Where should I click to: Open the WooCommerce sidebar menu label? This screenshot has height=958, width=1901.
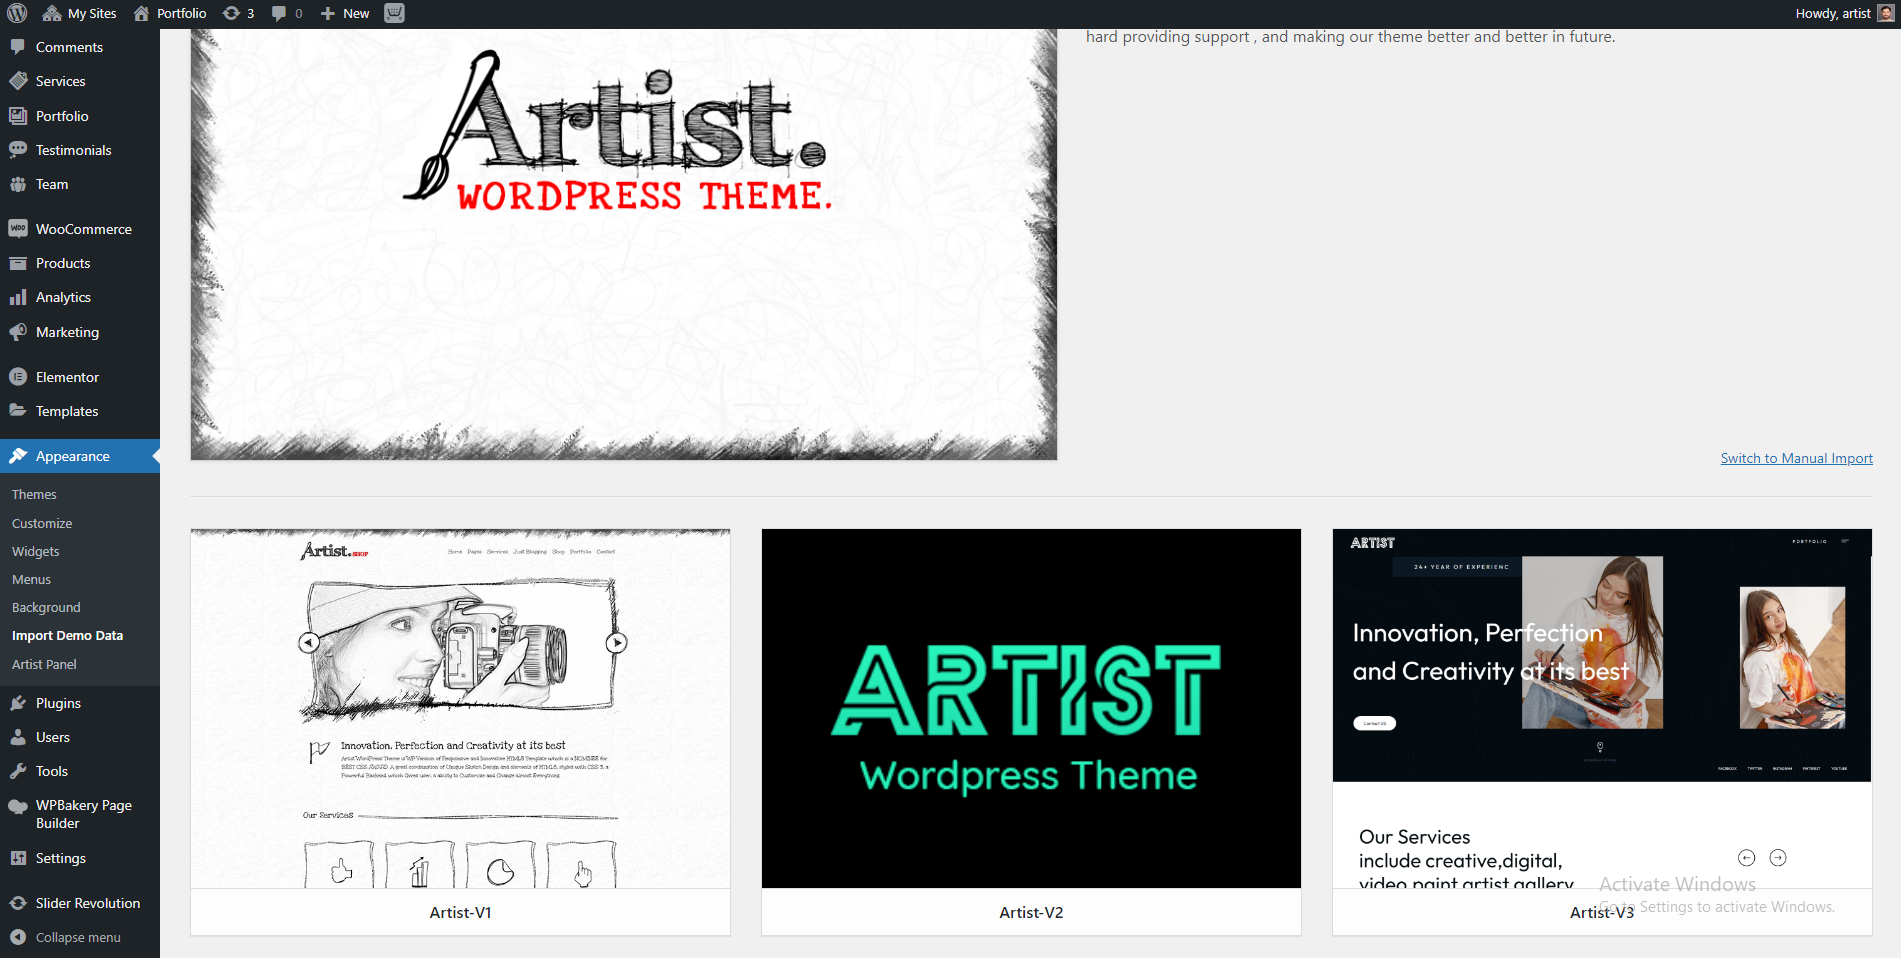click(x=84, y=229)
